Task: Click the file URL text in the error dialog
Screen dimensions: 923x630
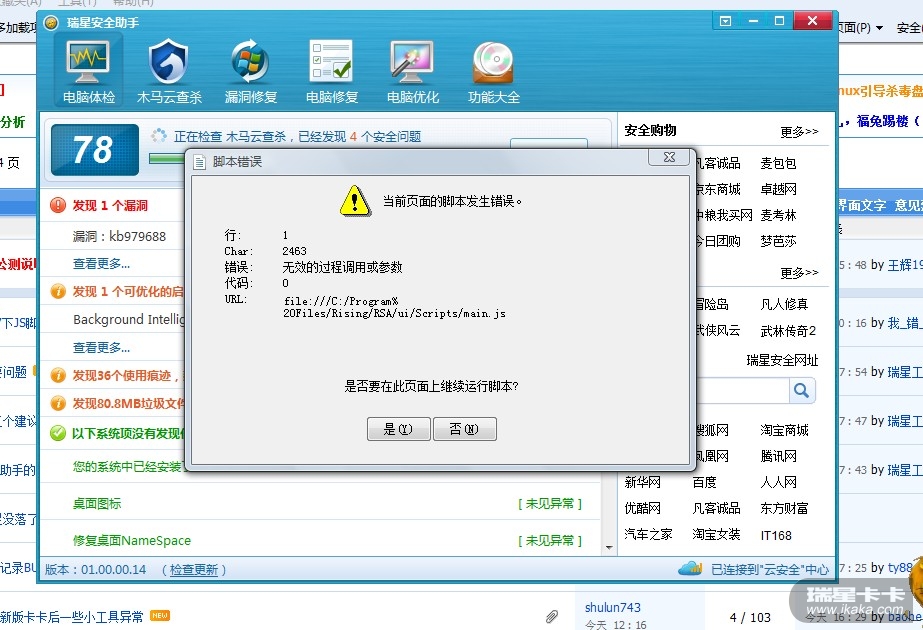Action: [394, 307]
